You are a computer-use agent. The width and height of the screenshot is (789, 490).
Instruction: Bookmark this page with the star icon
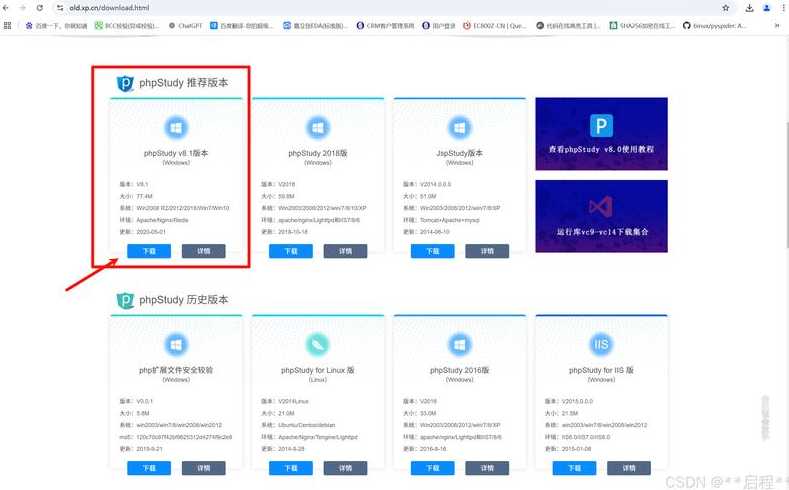point(726,8)
